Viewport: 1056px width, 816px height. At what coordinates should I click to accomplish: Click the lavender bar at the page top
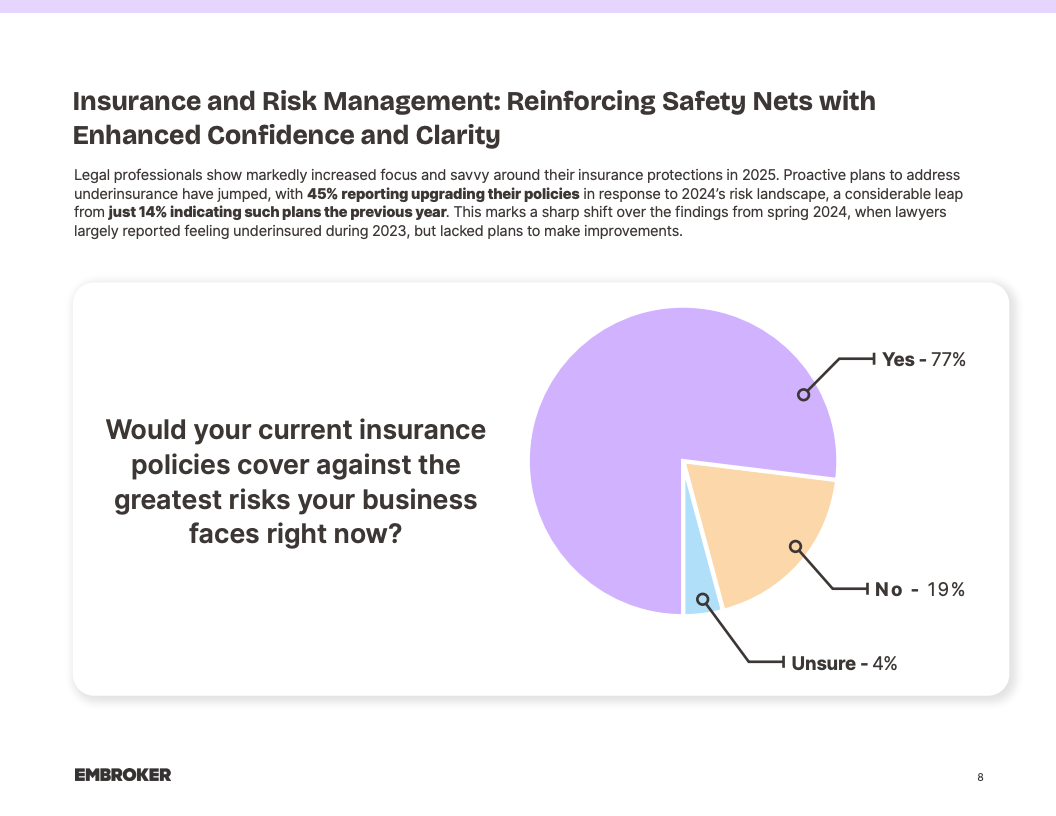528,6
